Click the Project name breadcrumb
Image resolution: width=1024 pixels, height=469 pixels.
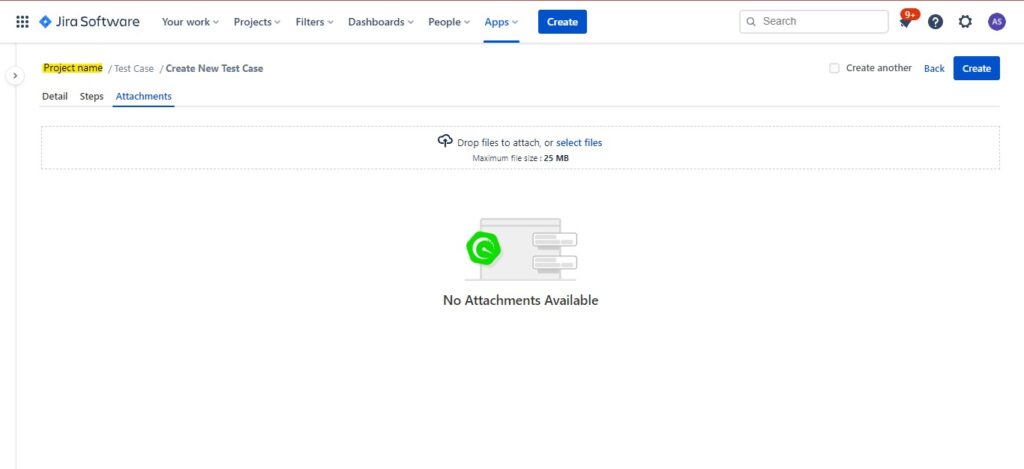pyautogui.click(x=72, y=68)
